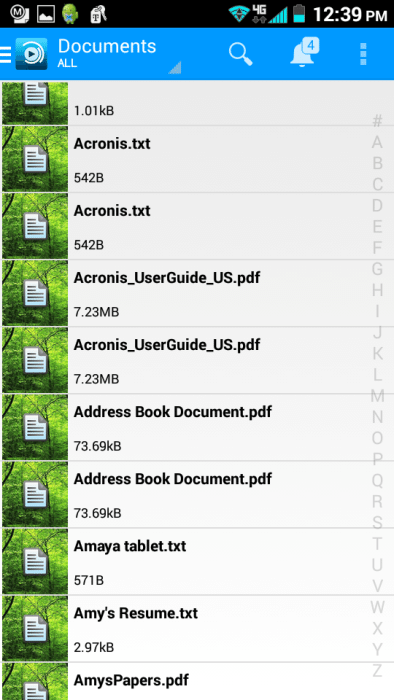
Task: Tap thumbnail of first Acronis.txt
Action: pos(35,158)
